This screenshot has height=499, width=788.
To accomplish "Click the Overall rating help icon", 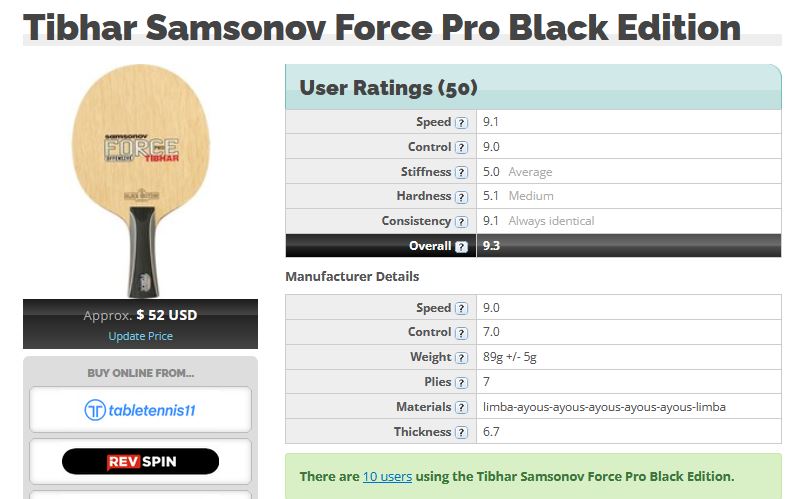I will tap(461, 246).
